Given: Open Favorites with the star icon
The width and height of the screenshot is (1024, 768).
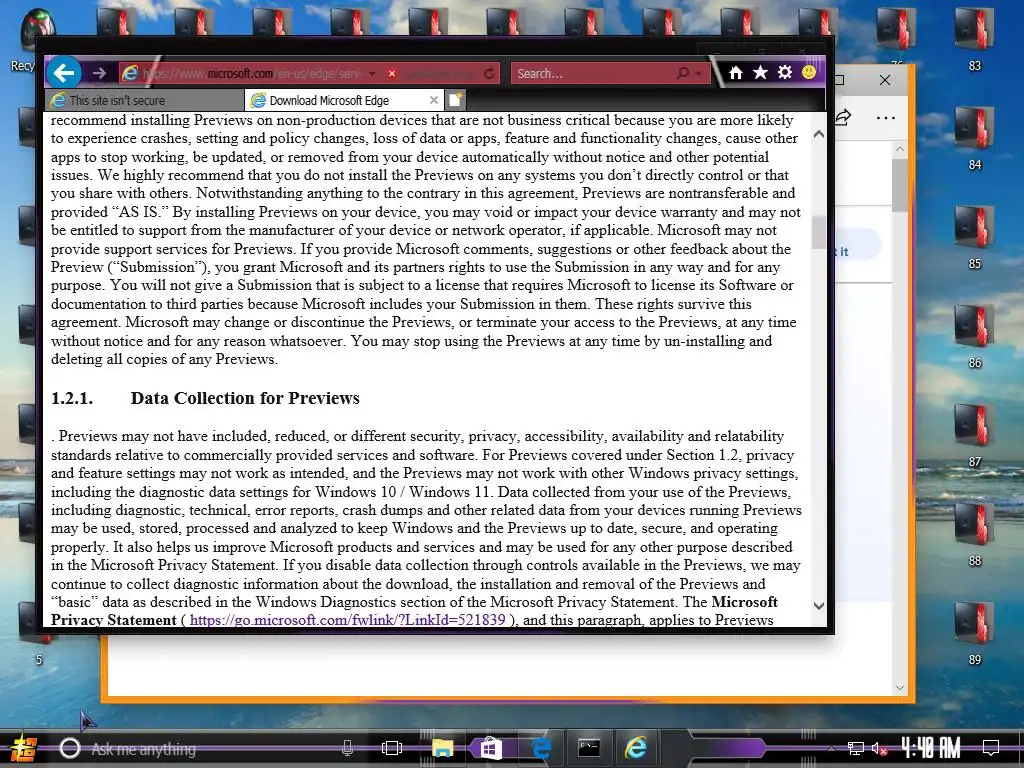Looking at the screenshot, I should pyautogui.click(x=760, y=72).
